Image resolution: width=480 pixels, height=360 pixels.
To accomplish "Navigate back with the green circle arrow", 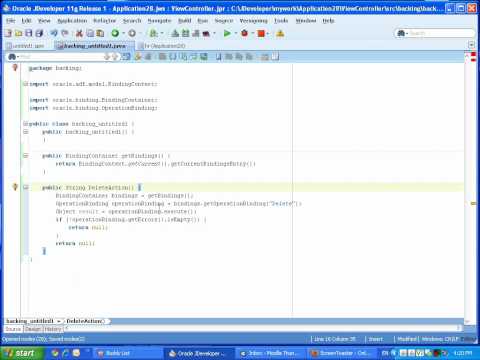I will 115,33.
